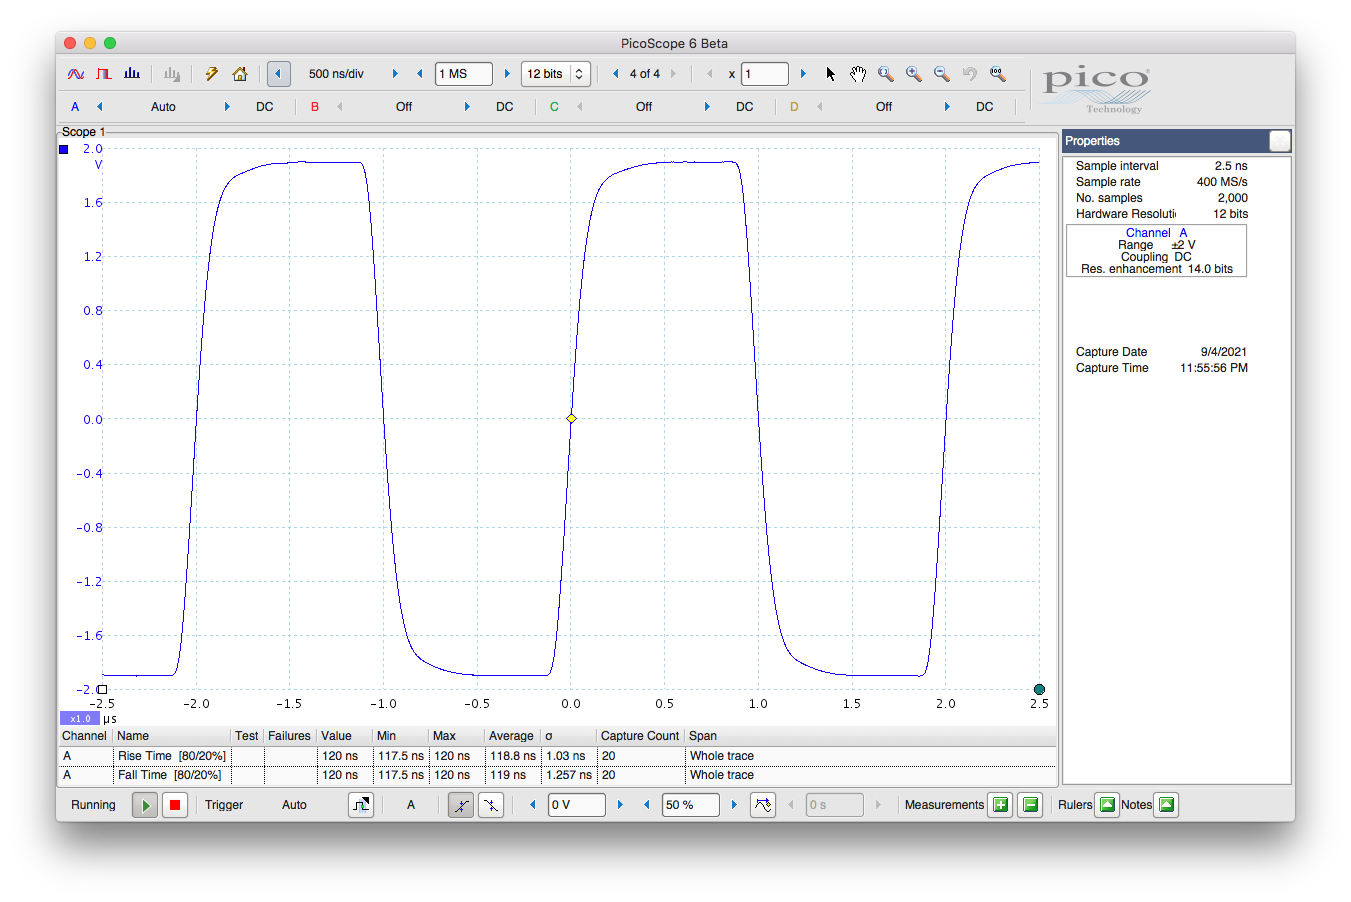Open Channel D Off range dropdown
Viewport: 1351px width, 902px height.
(x=884, y=107)
